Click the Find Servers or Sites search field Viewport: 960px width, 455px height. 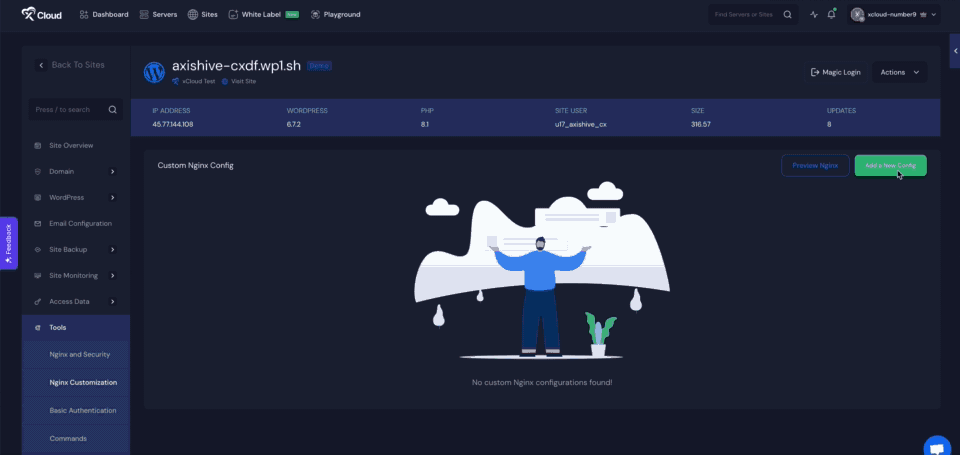click(752, 14)
